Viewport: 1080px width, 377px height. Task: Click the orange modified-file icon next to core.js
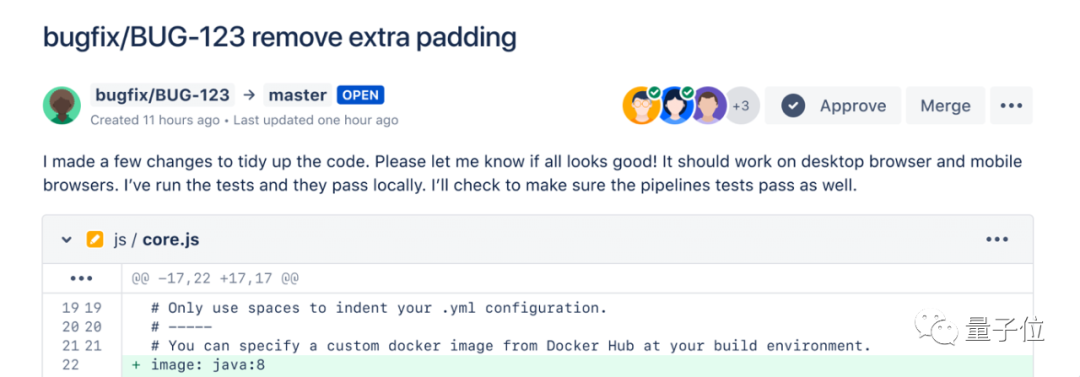point(94,240)
